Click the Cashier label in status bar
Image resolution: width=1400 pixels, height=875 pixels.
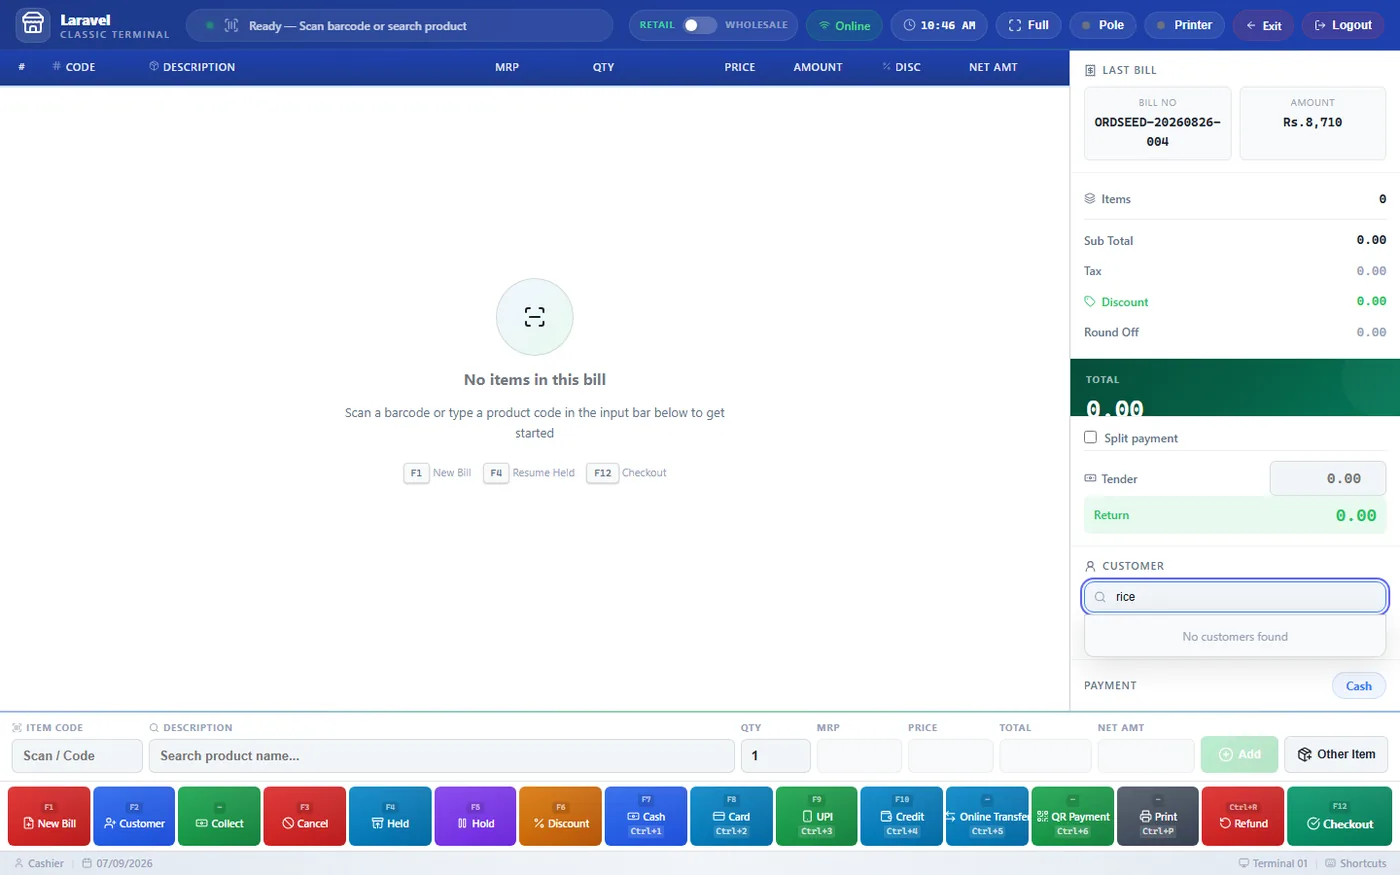(40, 863)
